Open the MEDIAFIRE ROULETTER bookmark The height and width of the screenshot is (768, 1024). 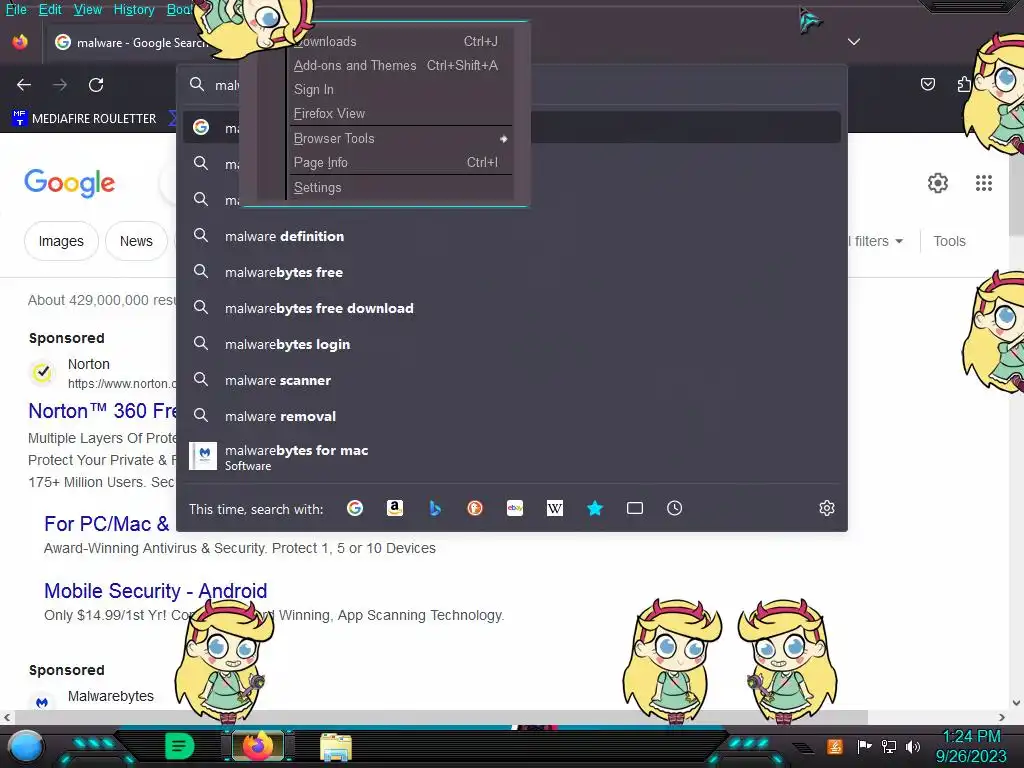[x=84, y=118]
